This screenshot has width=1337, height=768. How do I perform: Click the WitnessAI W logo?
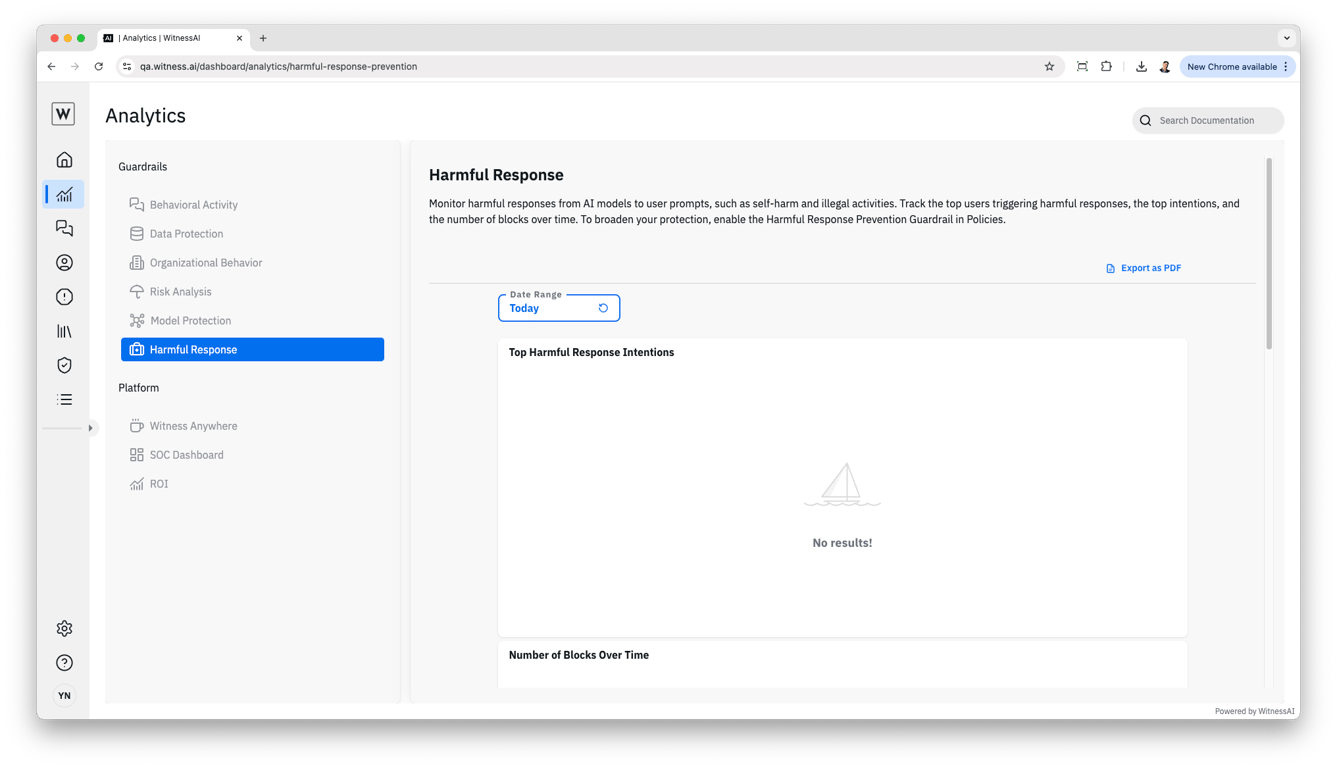63,114
